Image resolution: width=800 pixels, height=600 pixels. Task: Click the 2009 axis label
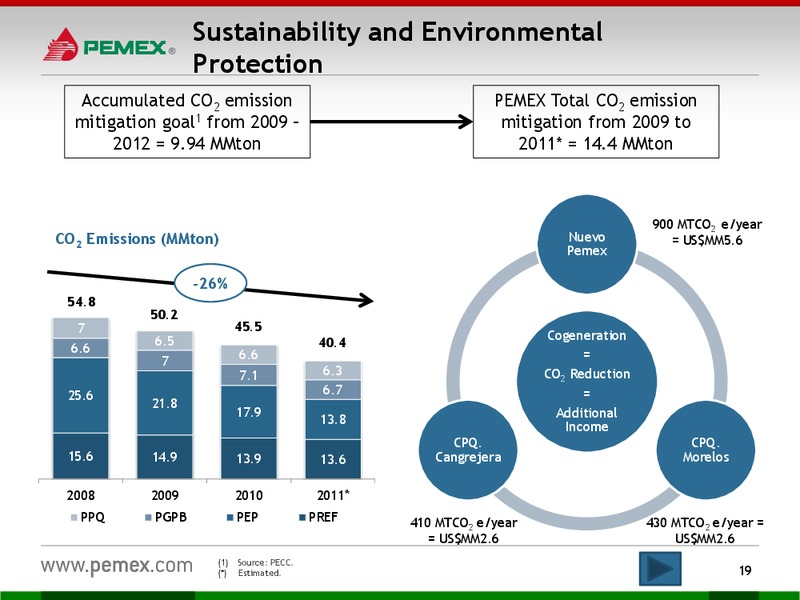[x=165, y=495]
